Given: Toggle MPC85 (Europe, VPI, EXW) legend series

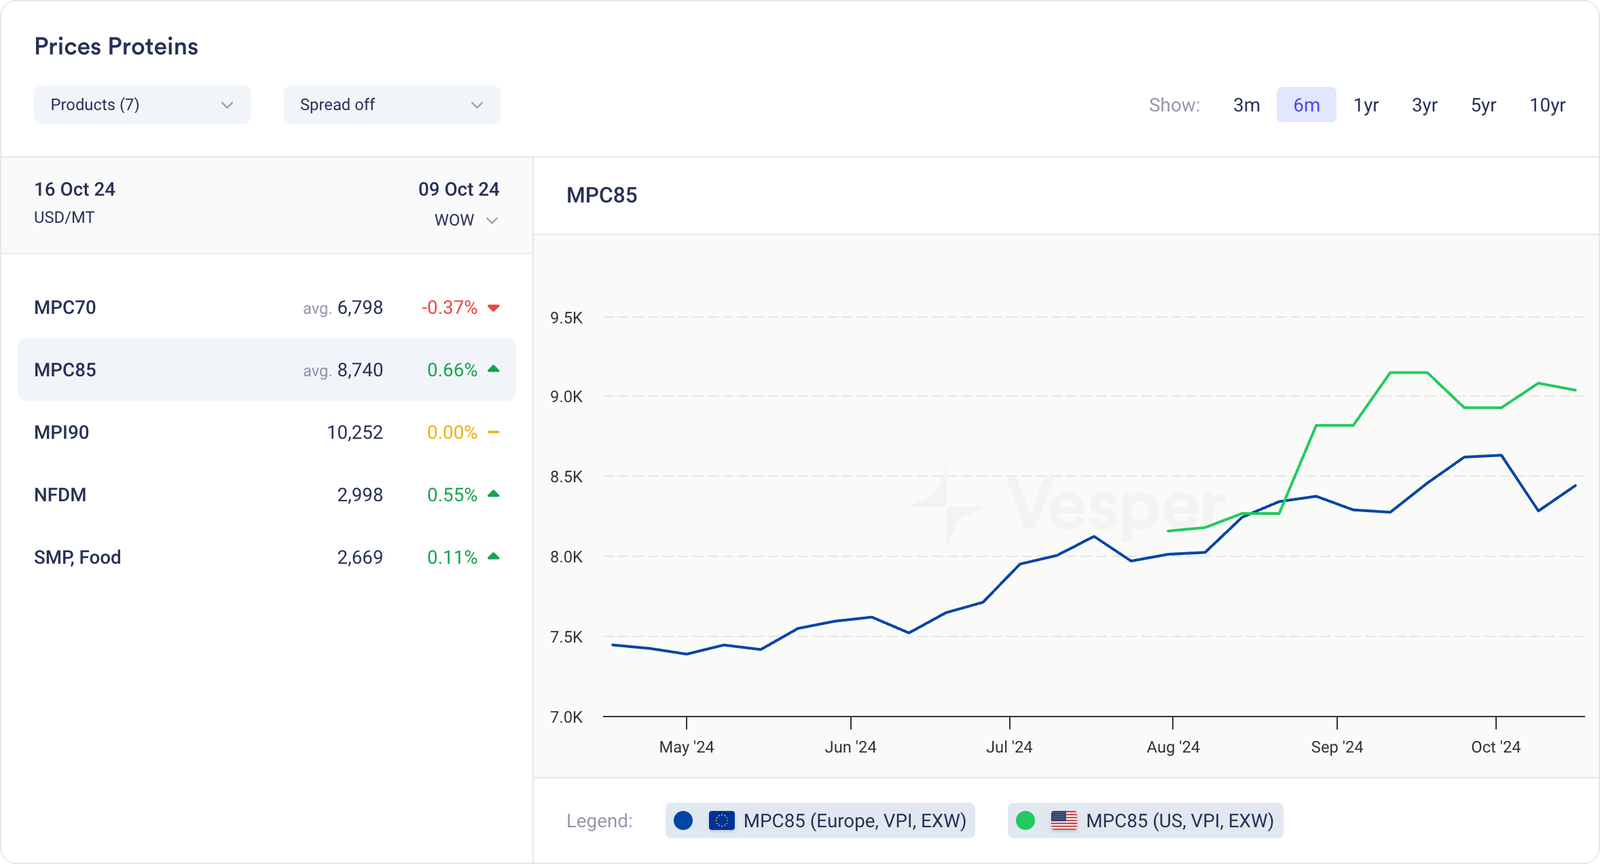Looking at the screenshot, I should pyautogui.click(x=854, y=821).
